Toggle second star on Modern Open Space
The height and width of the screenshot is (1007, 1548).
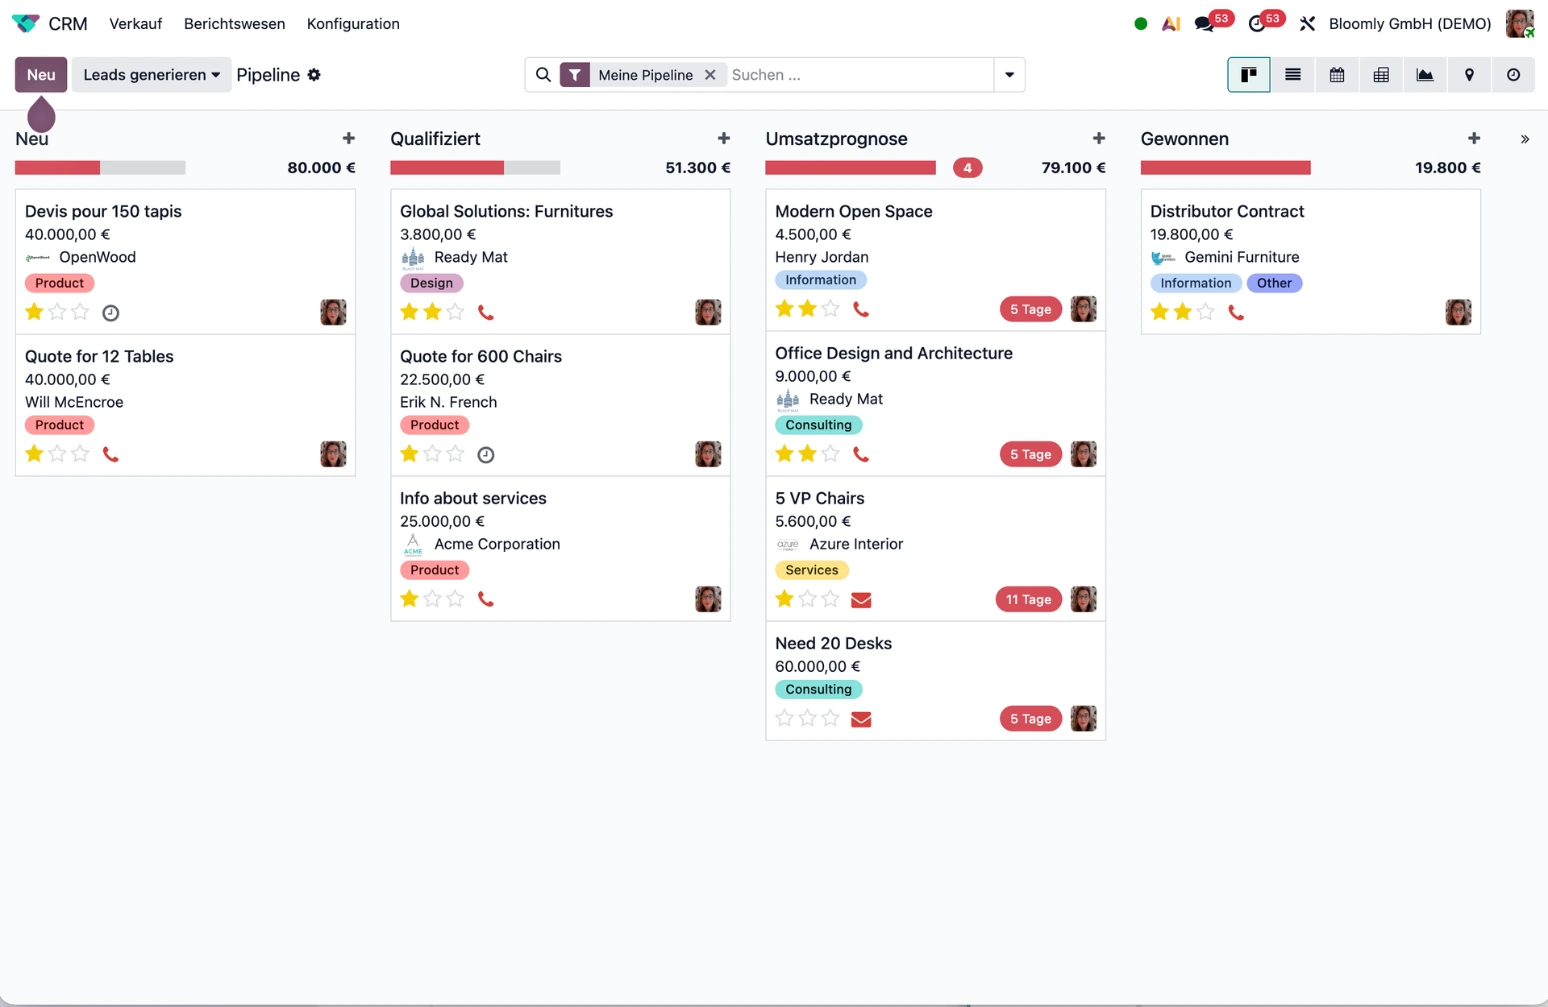[808, 308]
